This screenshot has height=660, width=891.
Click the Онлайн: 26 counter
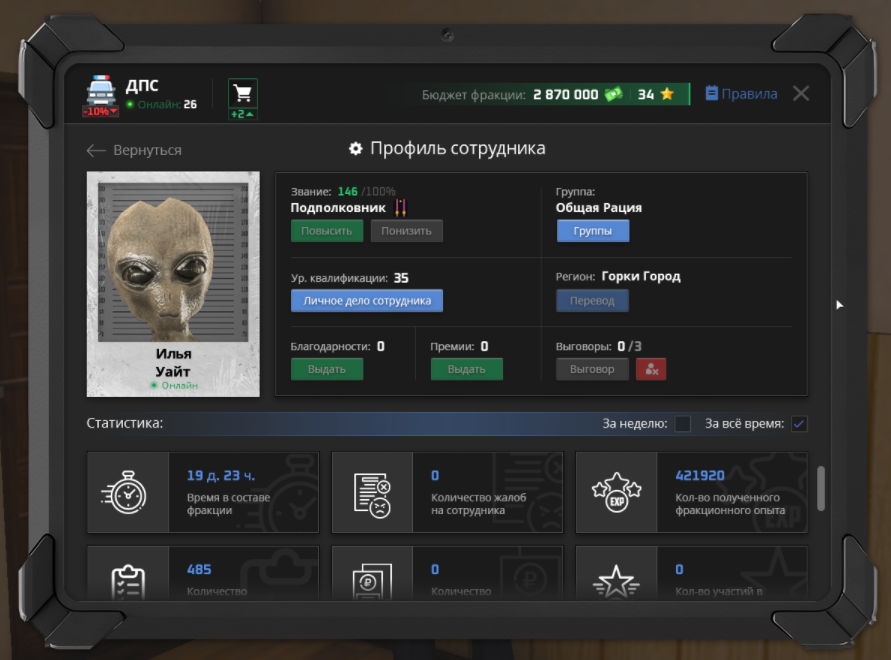(x=162, y=105)
